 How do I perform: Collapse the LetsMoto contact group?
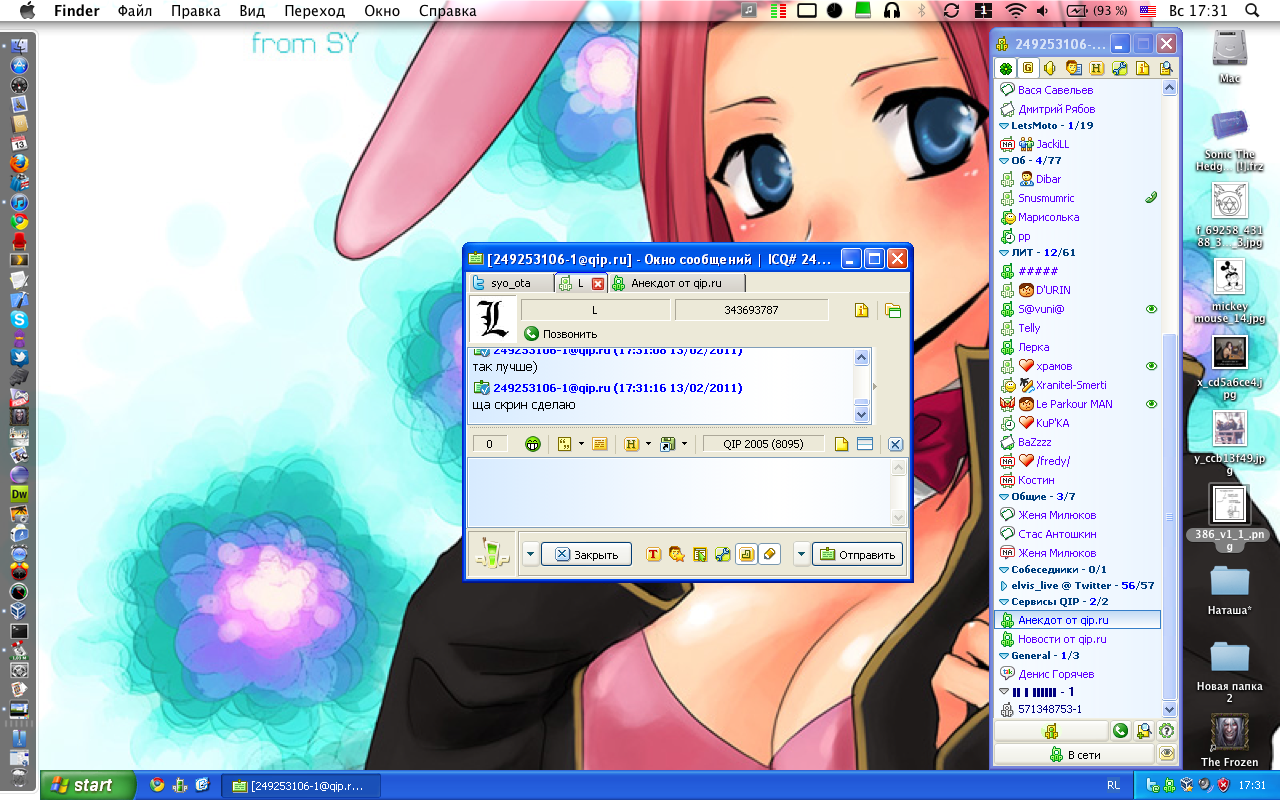pyautogui.click(x=1003, y=126)
